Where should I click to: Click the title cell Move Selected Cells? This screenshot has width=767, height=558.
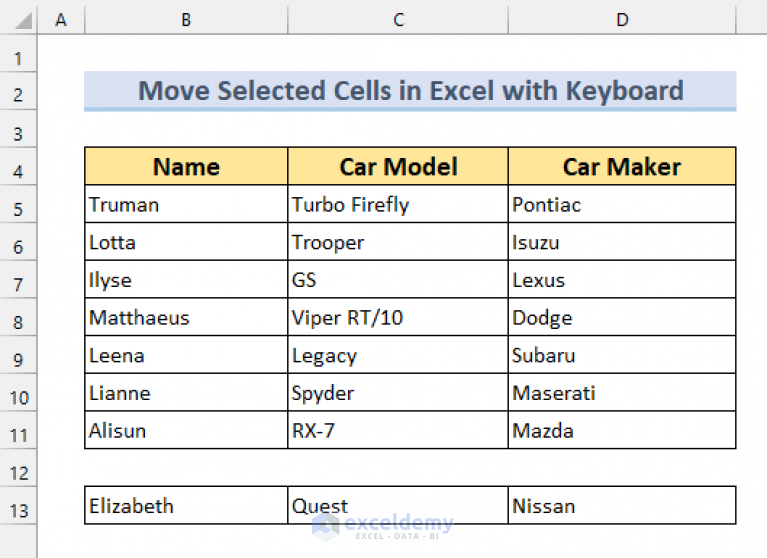click(x=410, y=91)
